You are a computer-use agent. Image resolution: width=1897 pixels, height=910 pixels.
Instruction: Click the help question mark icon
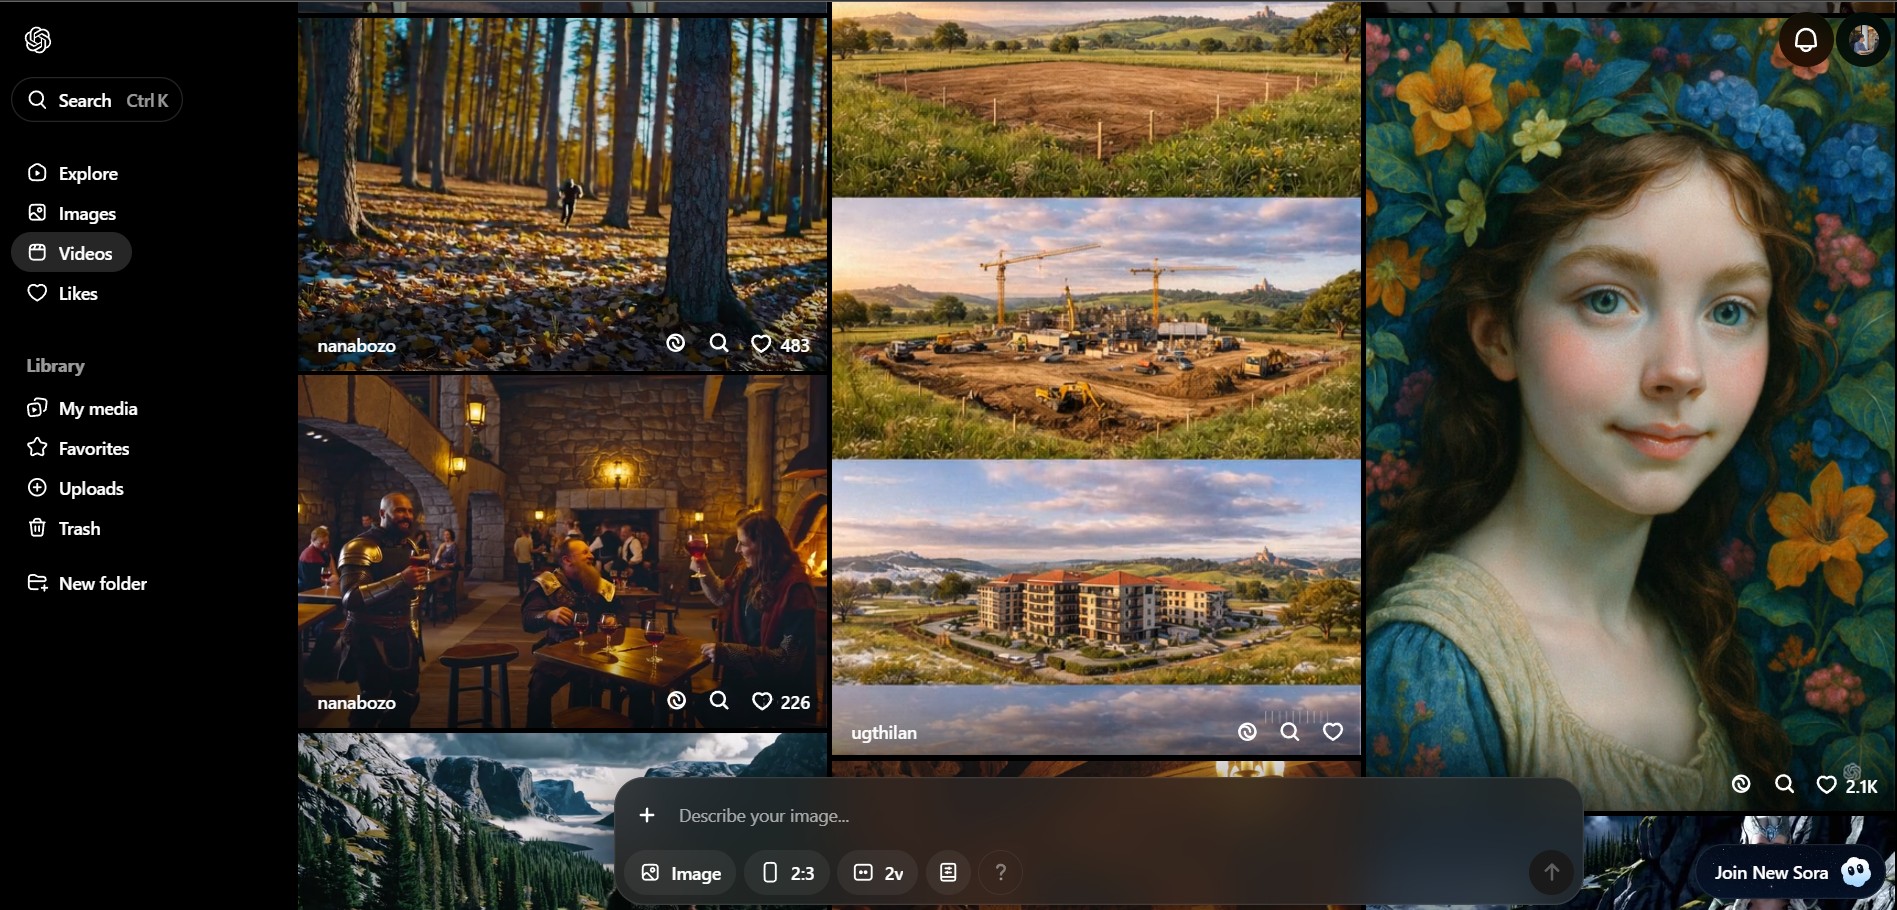[1000, 873]
